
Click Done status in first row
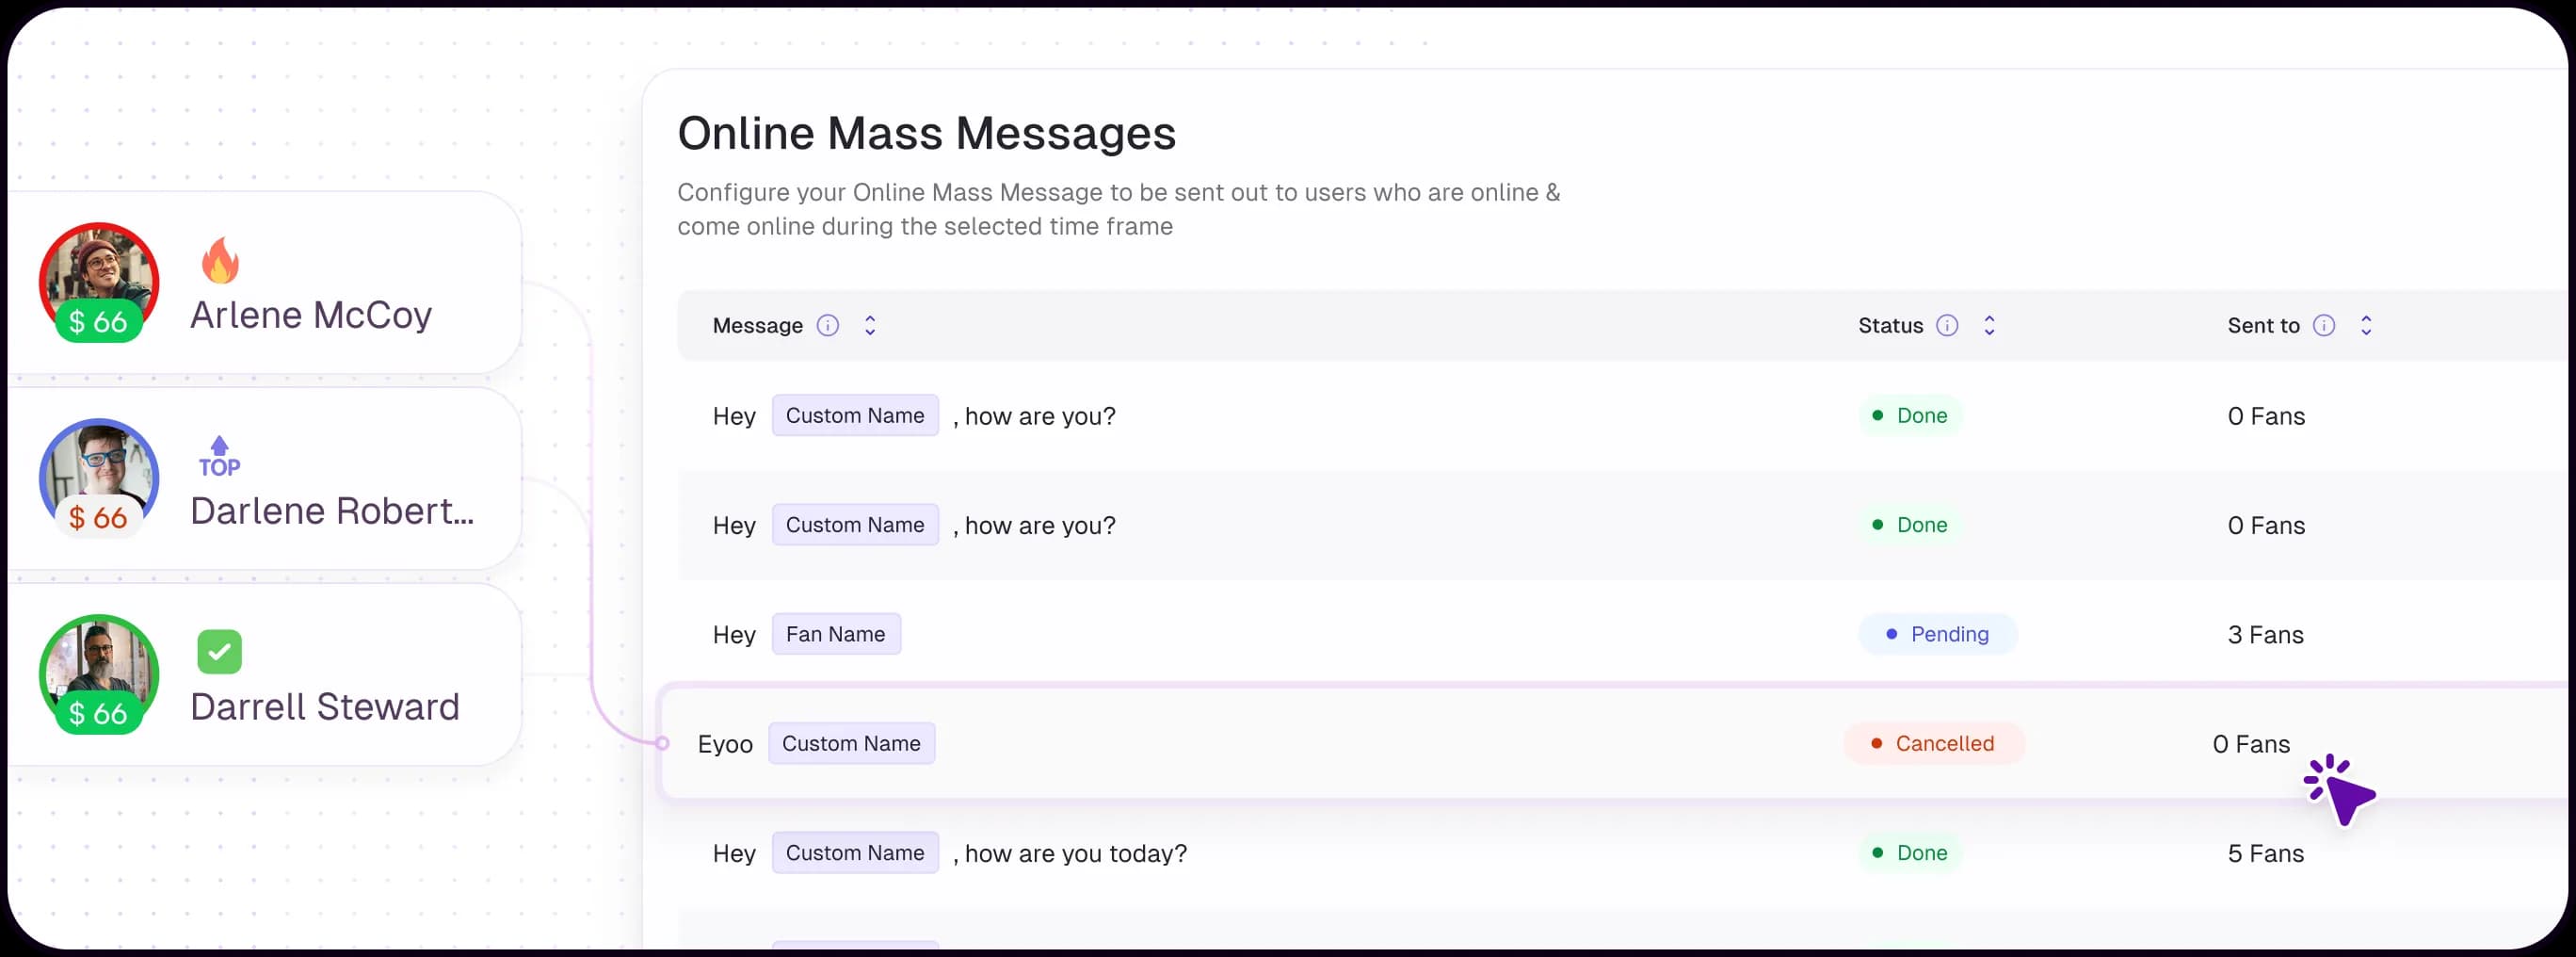tap(1910, 415)
